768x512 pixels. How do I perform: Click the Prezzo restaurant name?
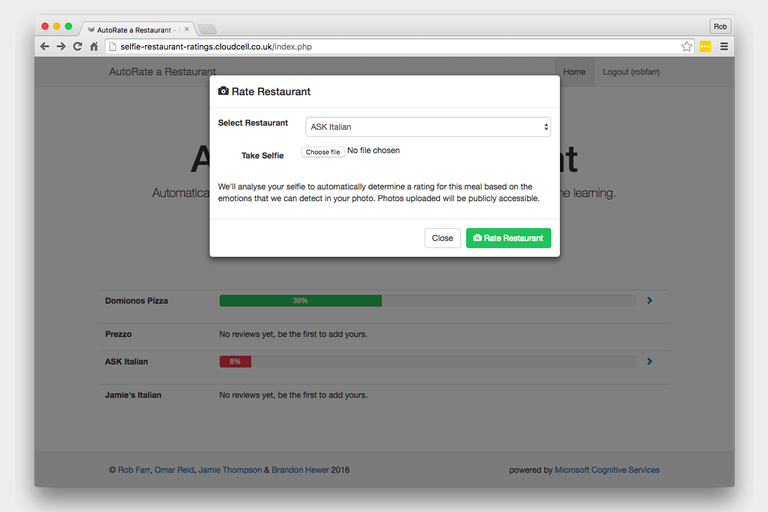(x=118, y=334)
